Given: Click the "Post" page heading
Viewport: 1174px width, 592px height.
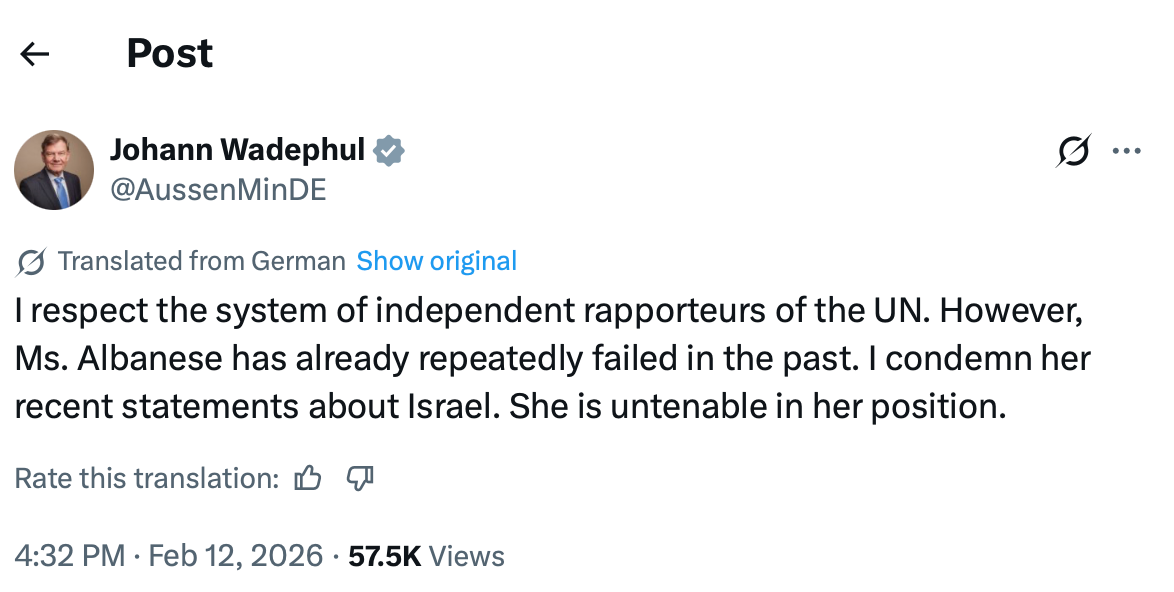Looking at the screenshot, I should pyautogui.click(x=170, y=54).
